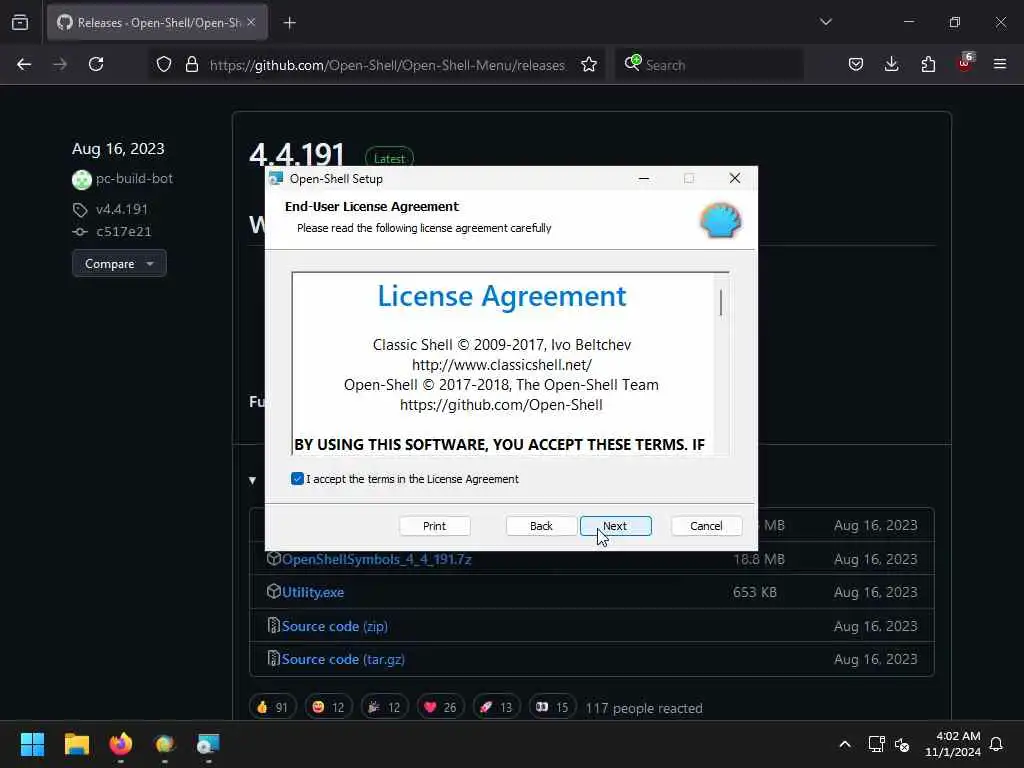The width and height of the screenshot is (1024, 768).
Task: Uncheck I accept the license terms checkbox
Action: [297, 479]
